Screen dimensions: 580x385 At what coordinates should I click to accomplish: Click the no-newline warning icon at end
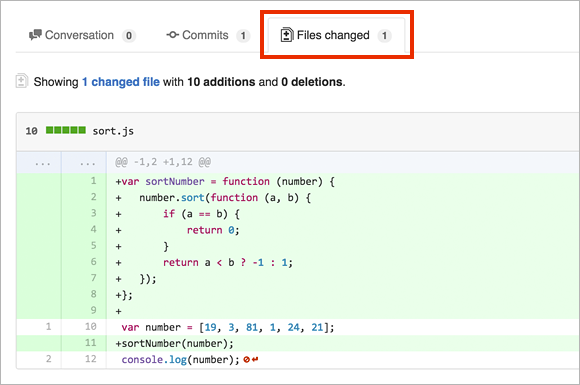click(x=246, y=359)
